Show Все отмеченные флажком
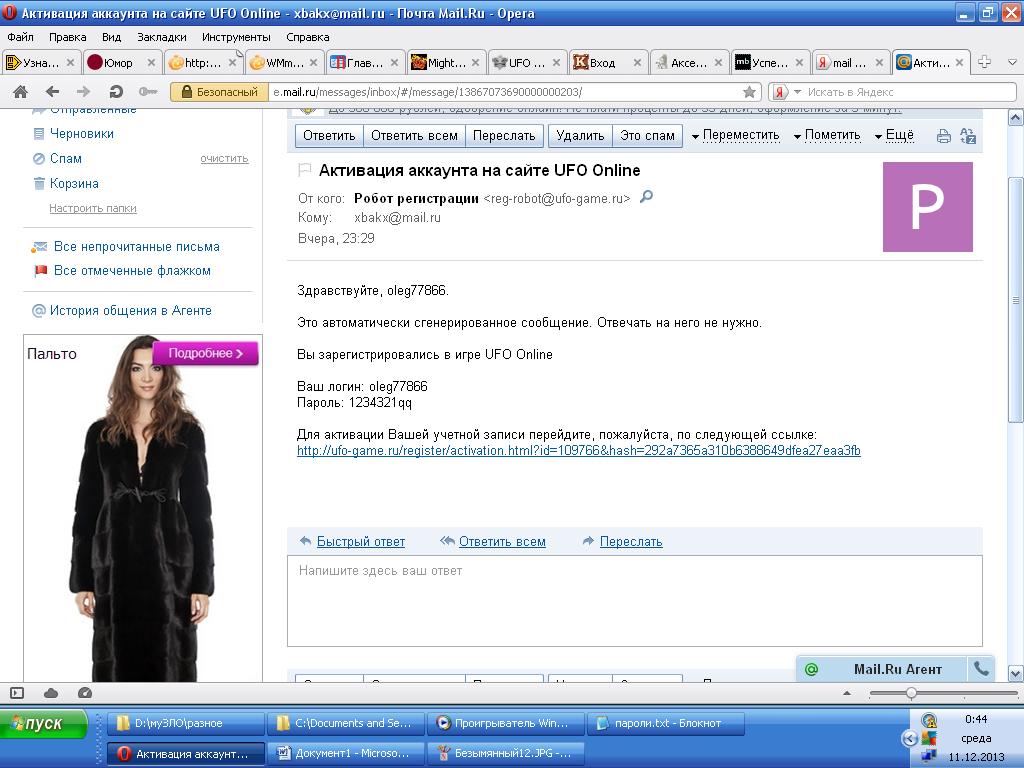Viewport: 1024px width, 768px height. (132, 270)
